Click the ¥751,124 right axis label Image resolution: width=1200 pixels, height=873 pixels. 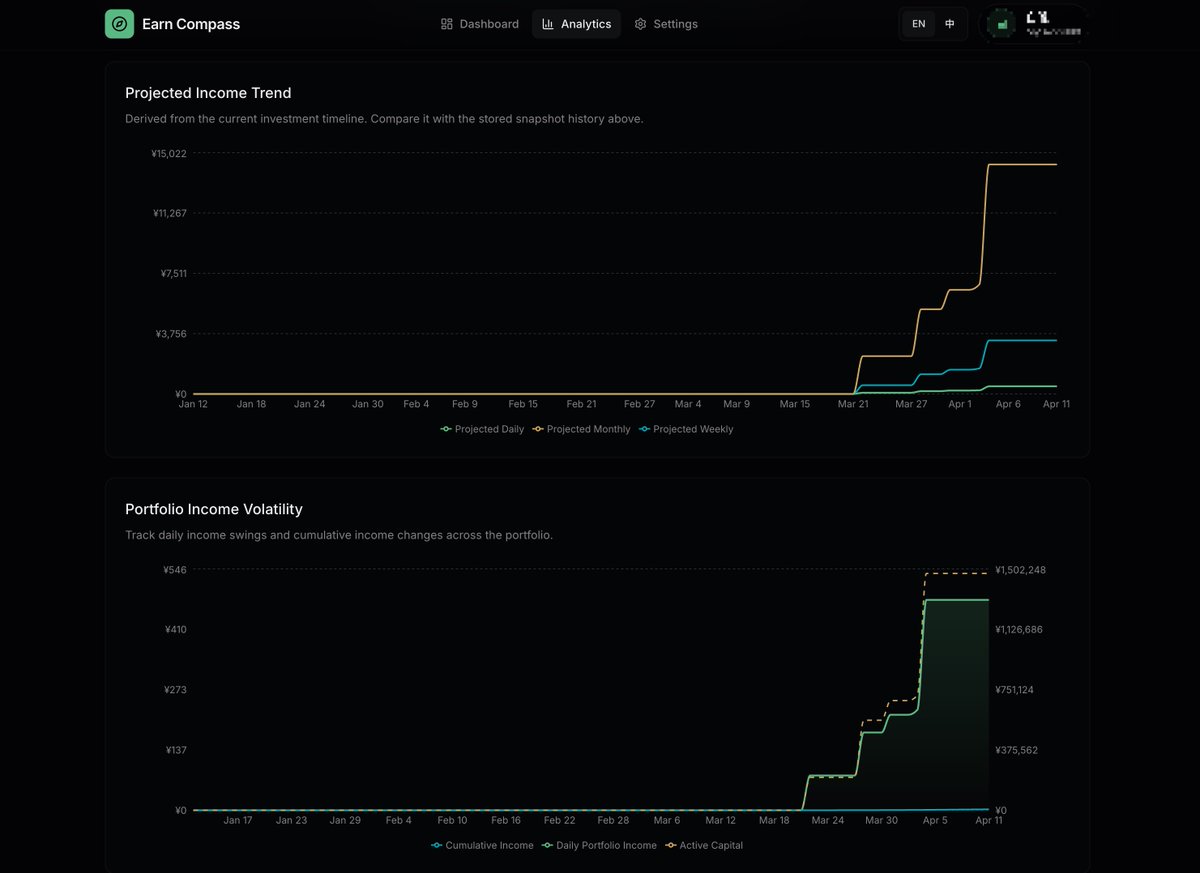click(1017, 690)
